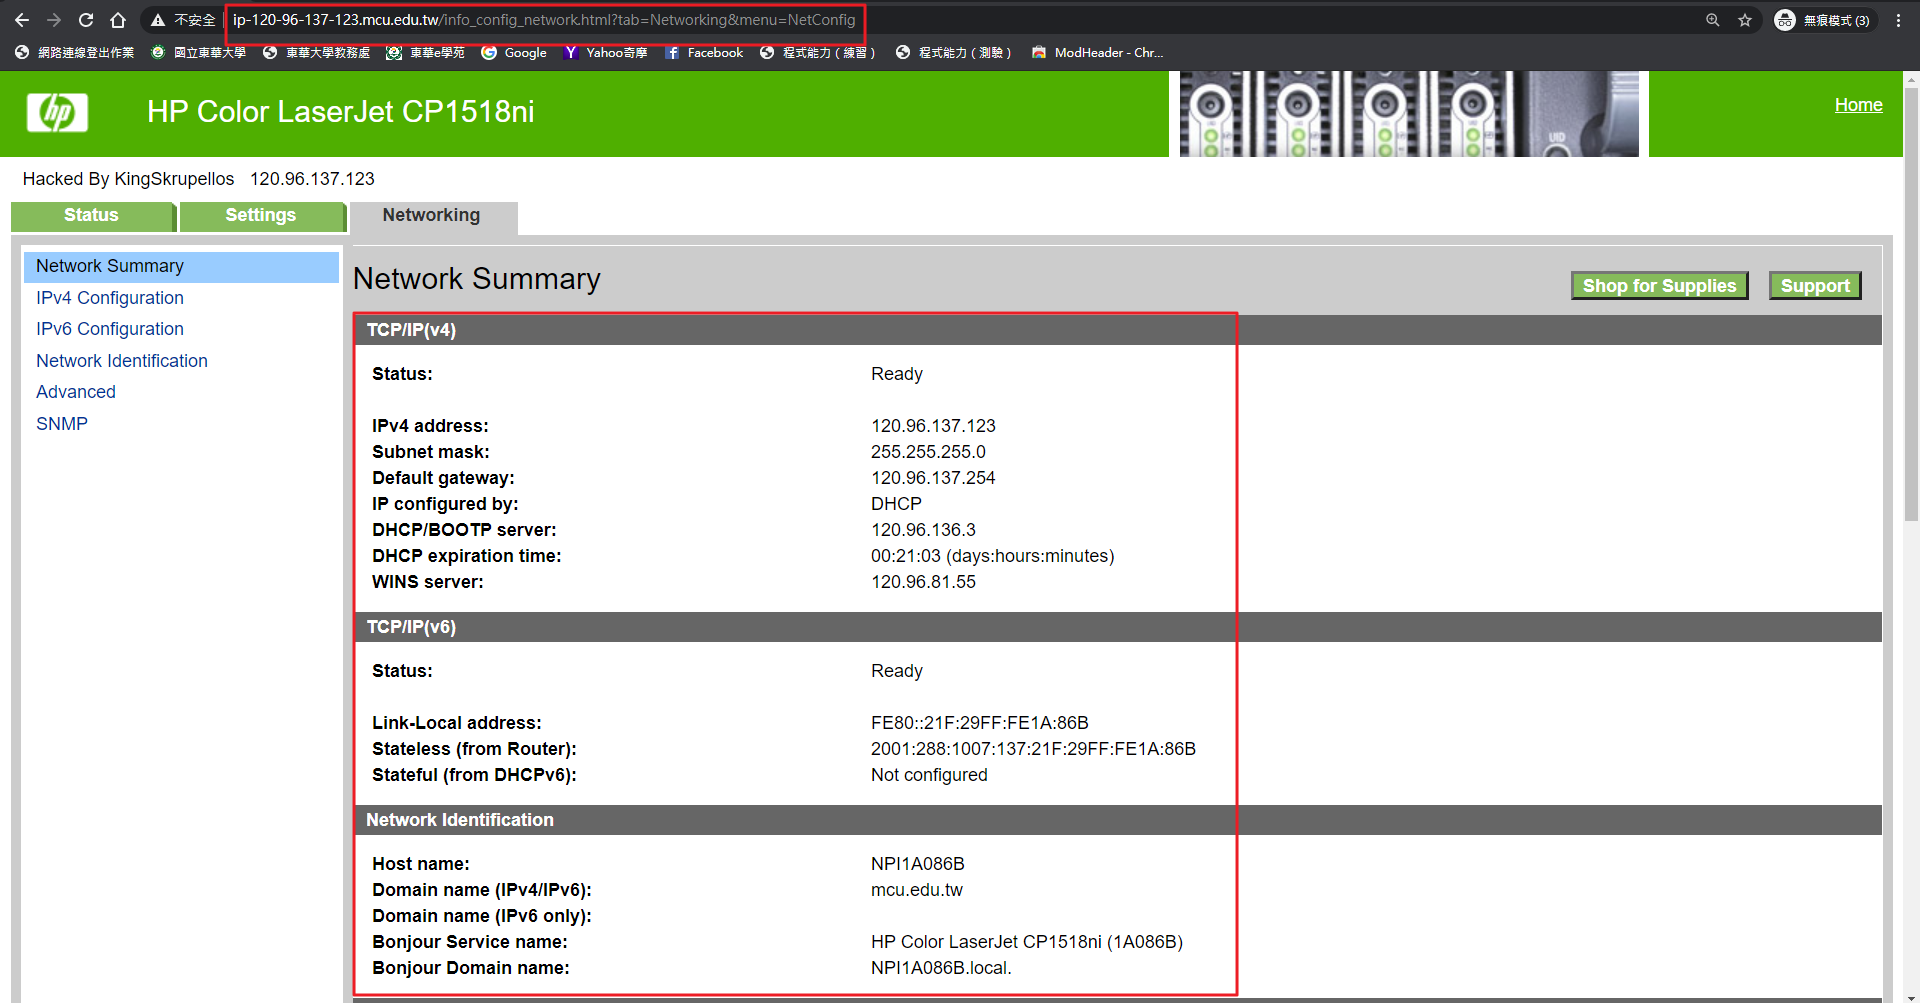Go back with the browser back arrow

(x=22, y=20)
